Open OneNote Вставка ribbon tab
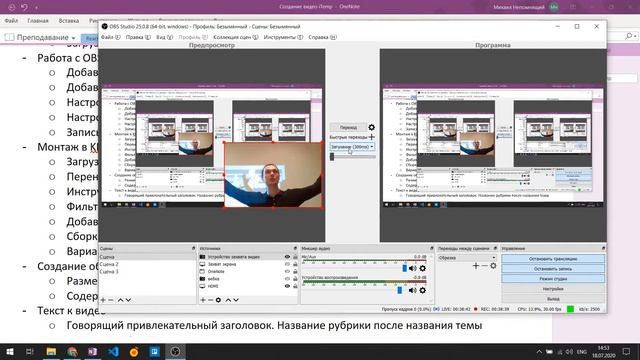 pos(69,20)
